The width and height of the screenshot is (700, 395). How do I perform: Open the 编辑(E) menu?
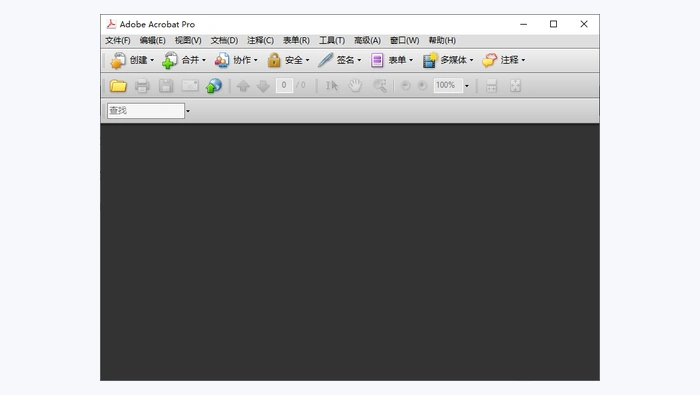(153, 41)
